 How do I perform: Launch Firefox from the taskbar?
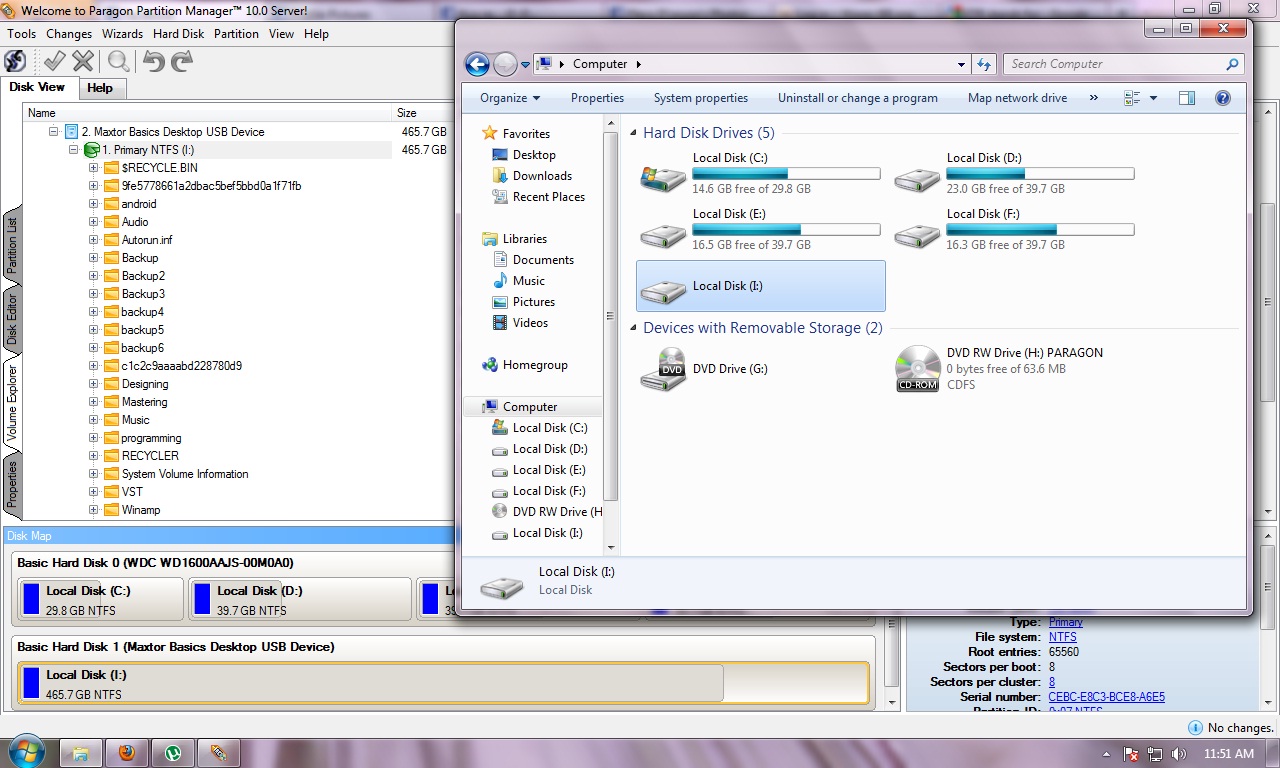[x=127, y=751]
